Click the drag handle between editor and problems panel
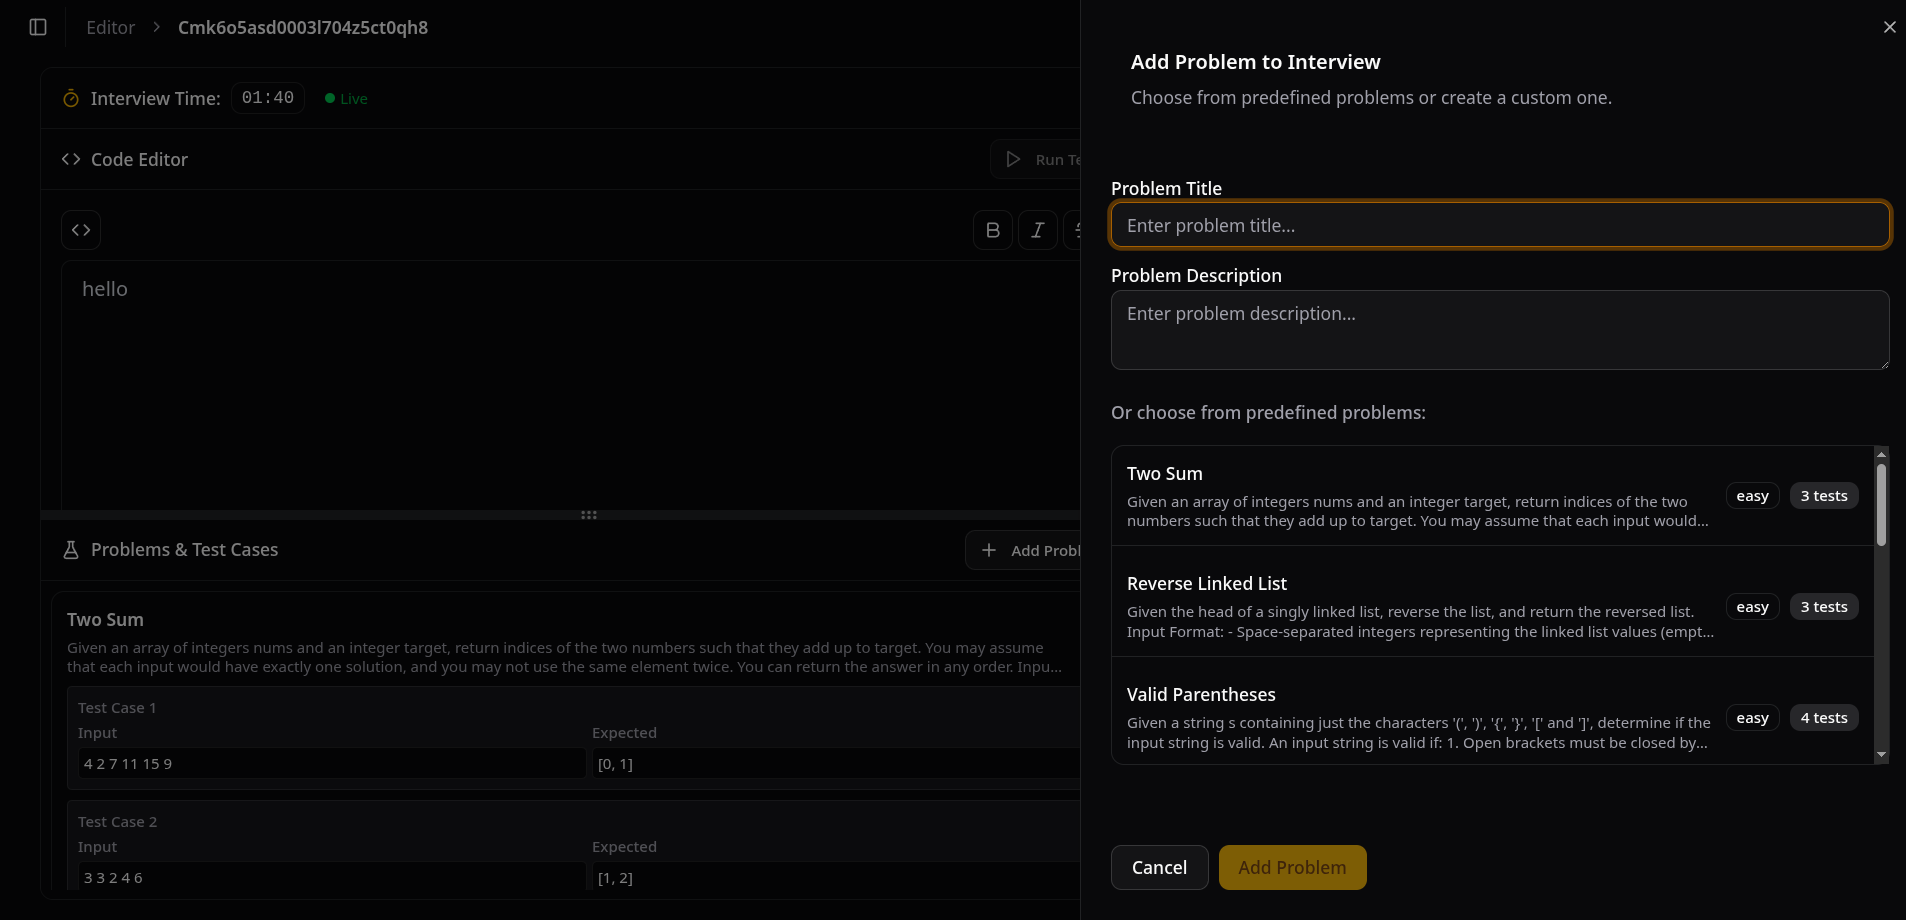Viewport: 1906px width, 920px height. click(x=588, y=514)
